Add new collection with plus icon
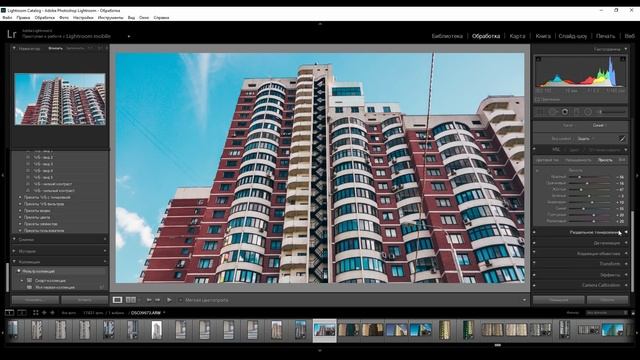This screenshot has height=360, width=640. (x=105, y=262)
